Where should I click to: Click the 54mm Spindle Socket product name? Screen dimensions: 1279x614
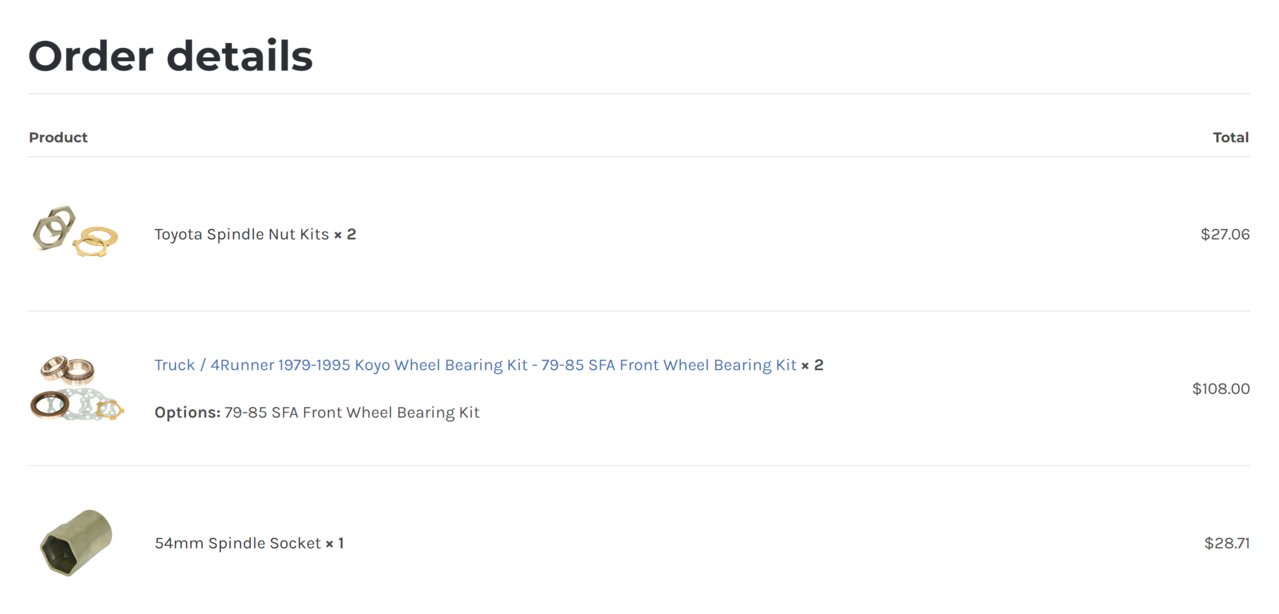(237, 543)
